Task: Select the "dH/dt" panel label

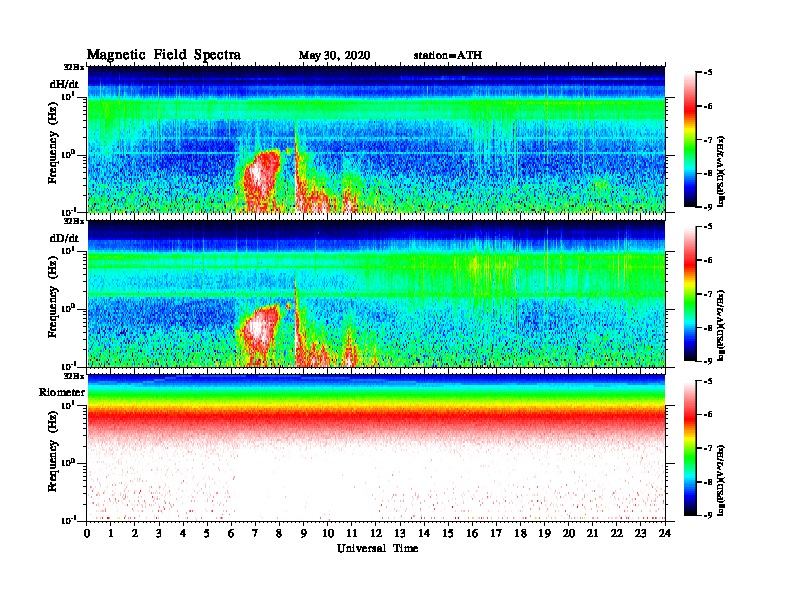Action: tap(64, 84)
